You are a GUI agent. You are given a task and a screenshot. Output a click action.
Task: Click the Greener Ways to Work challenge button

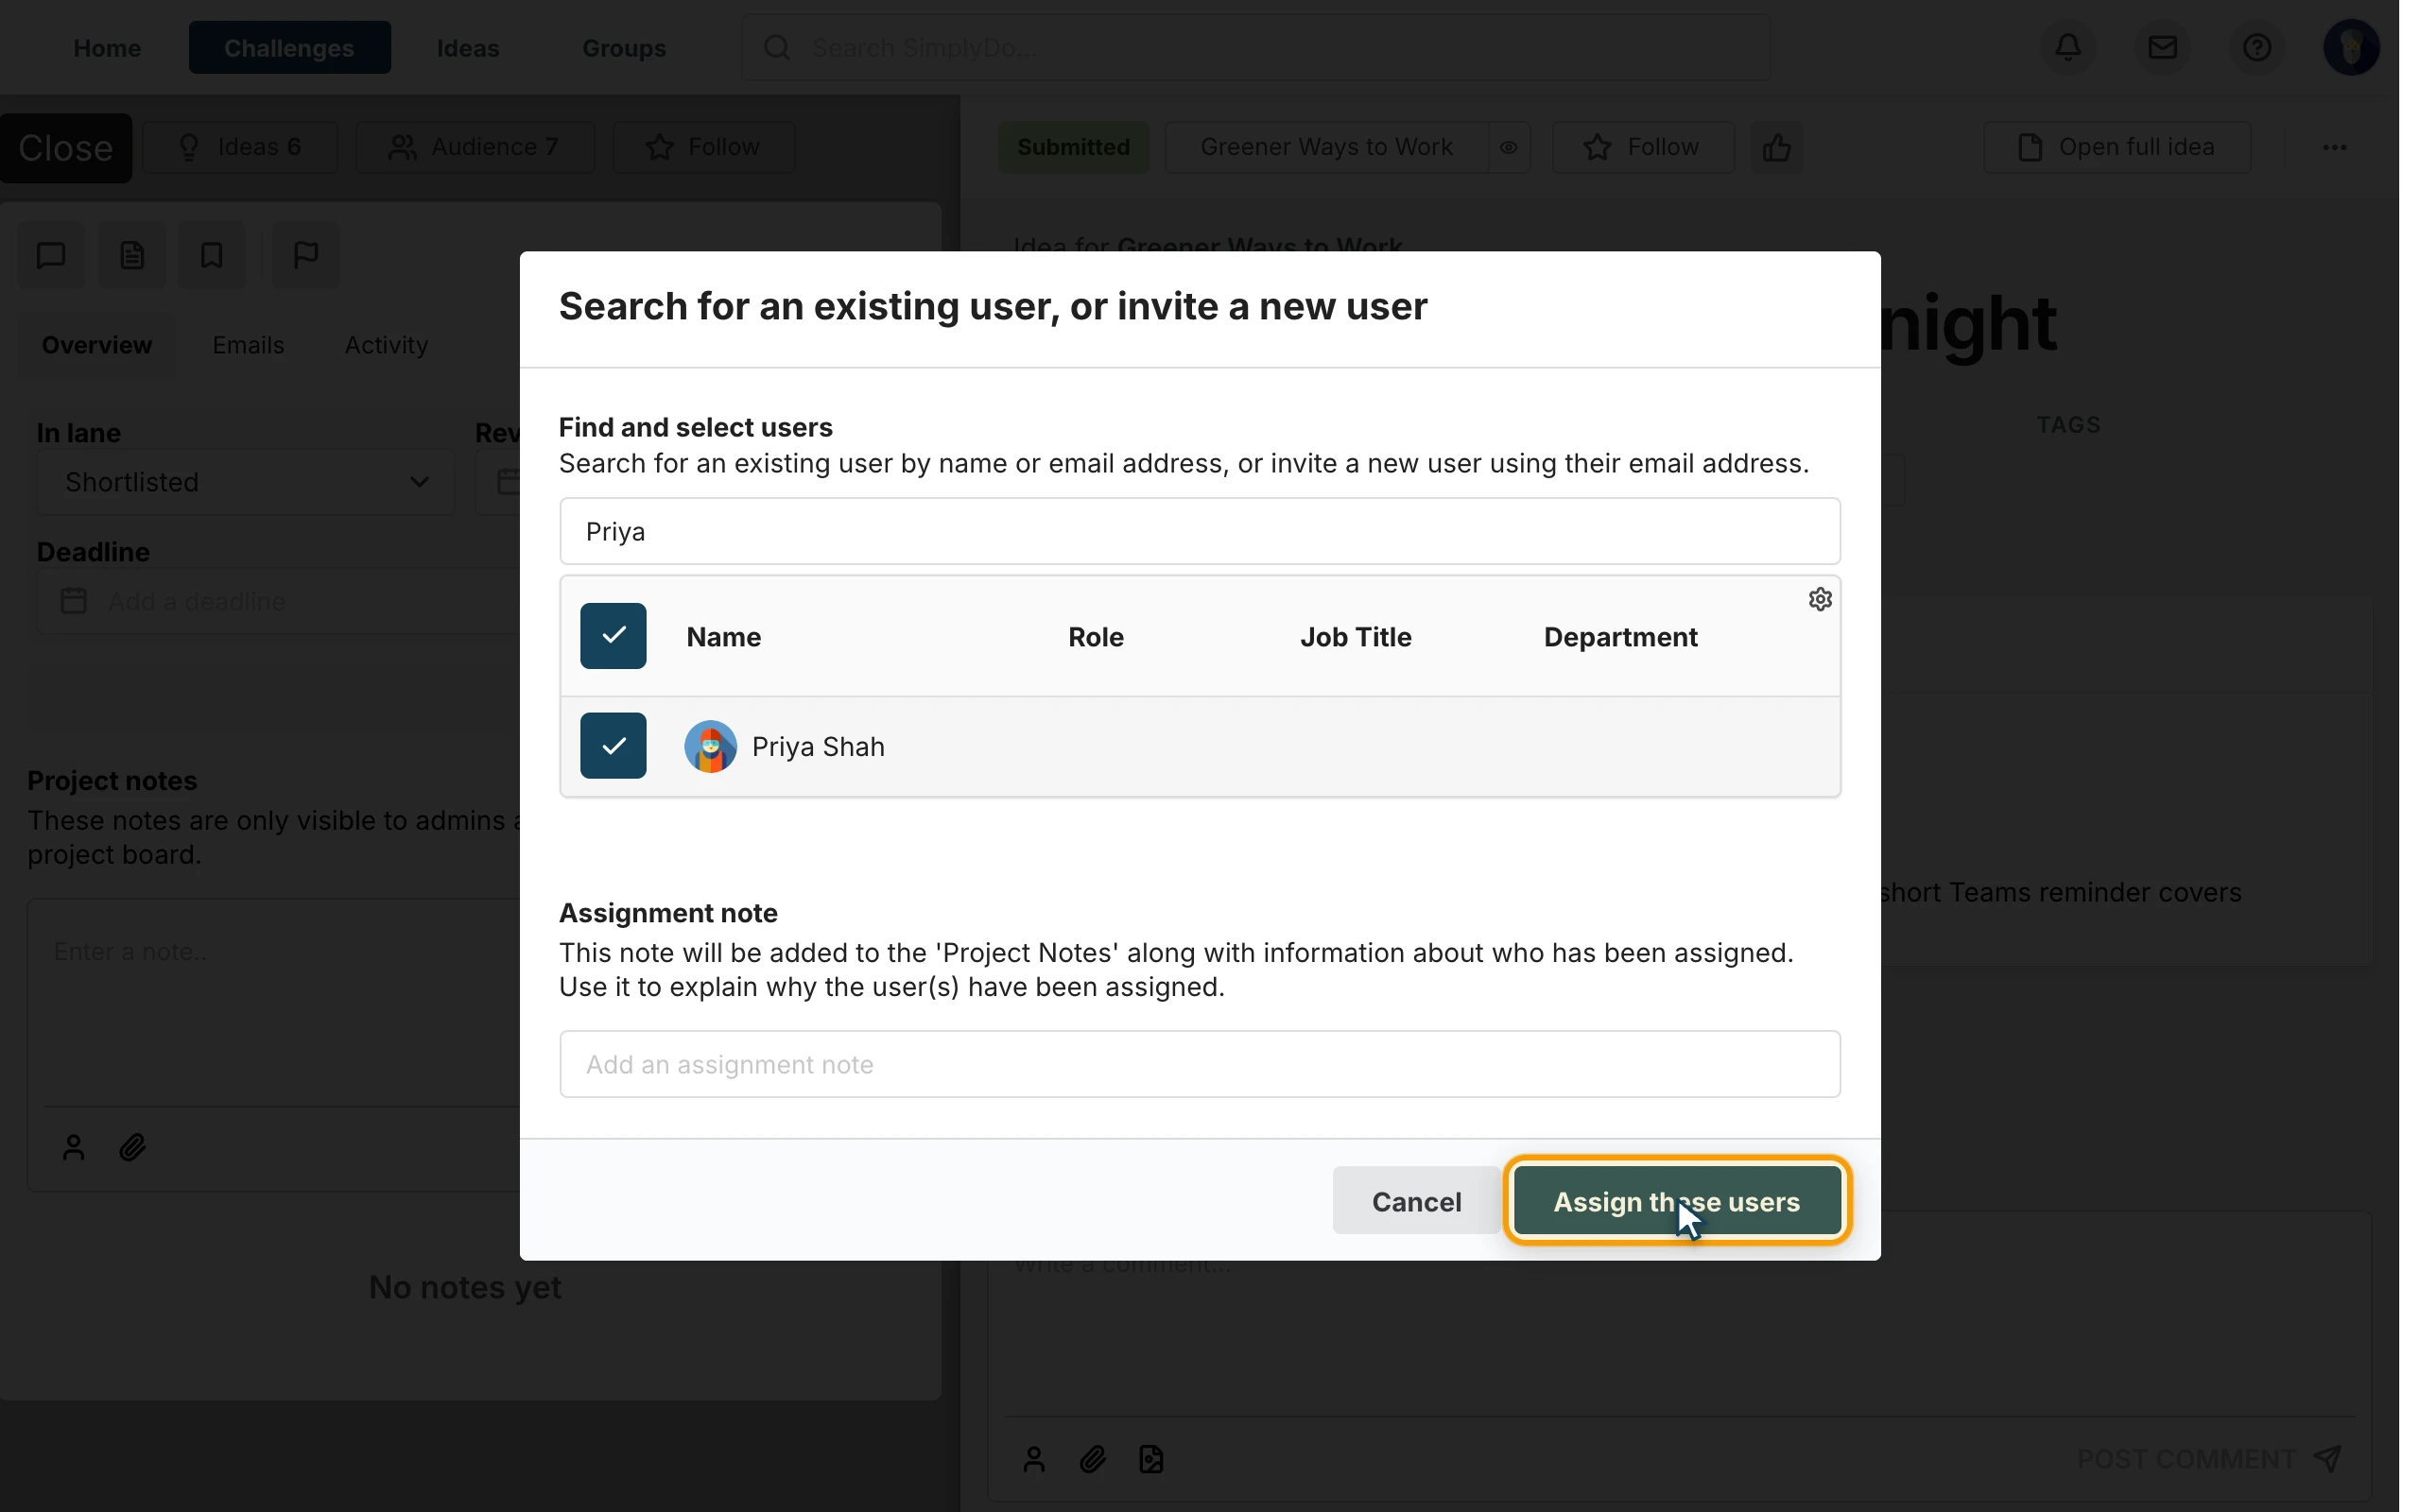point(1326,147)
